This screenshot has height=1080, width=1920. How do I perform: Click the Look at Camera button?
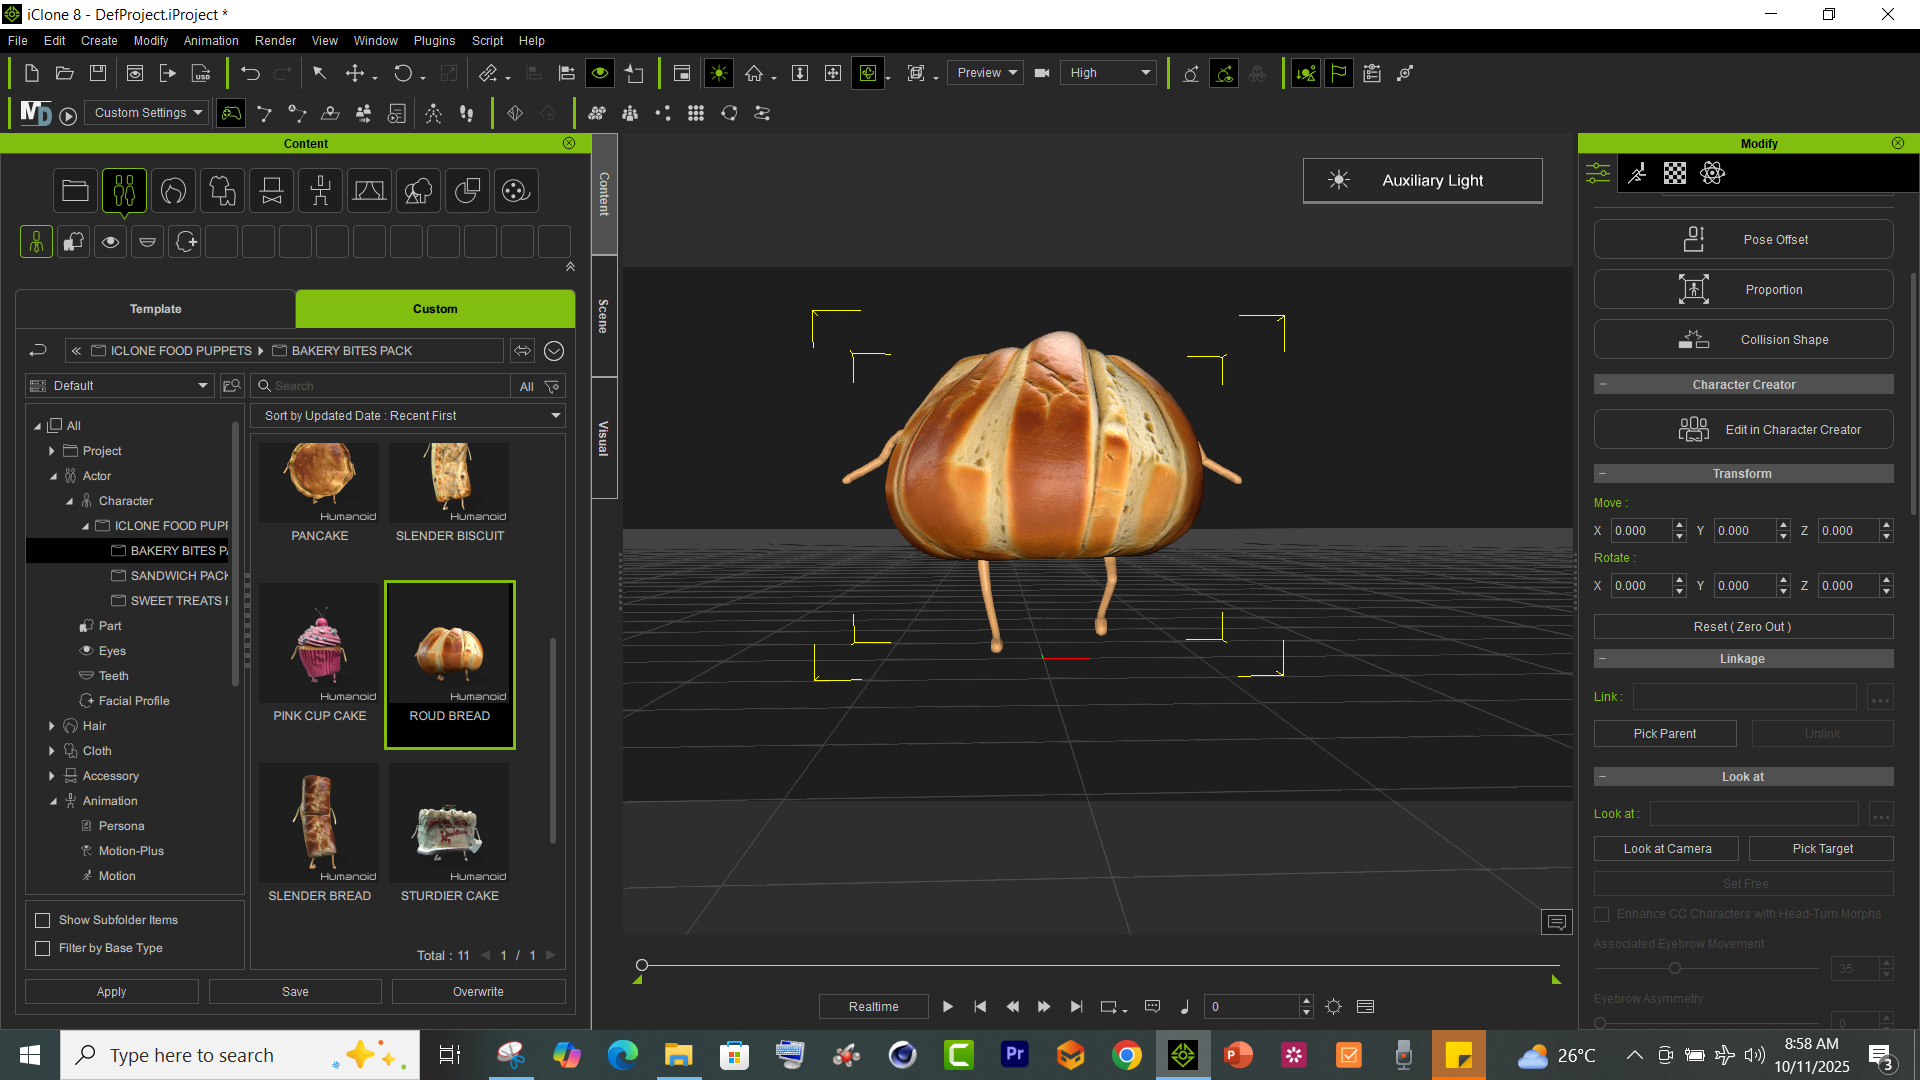[1666, 849]
